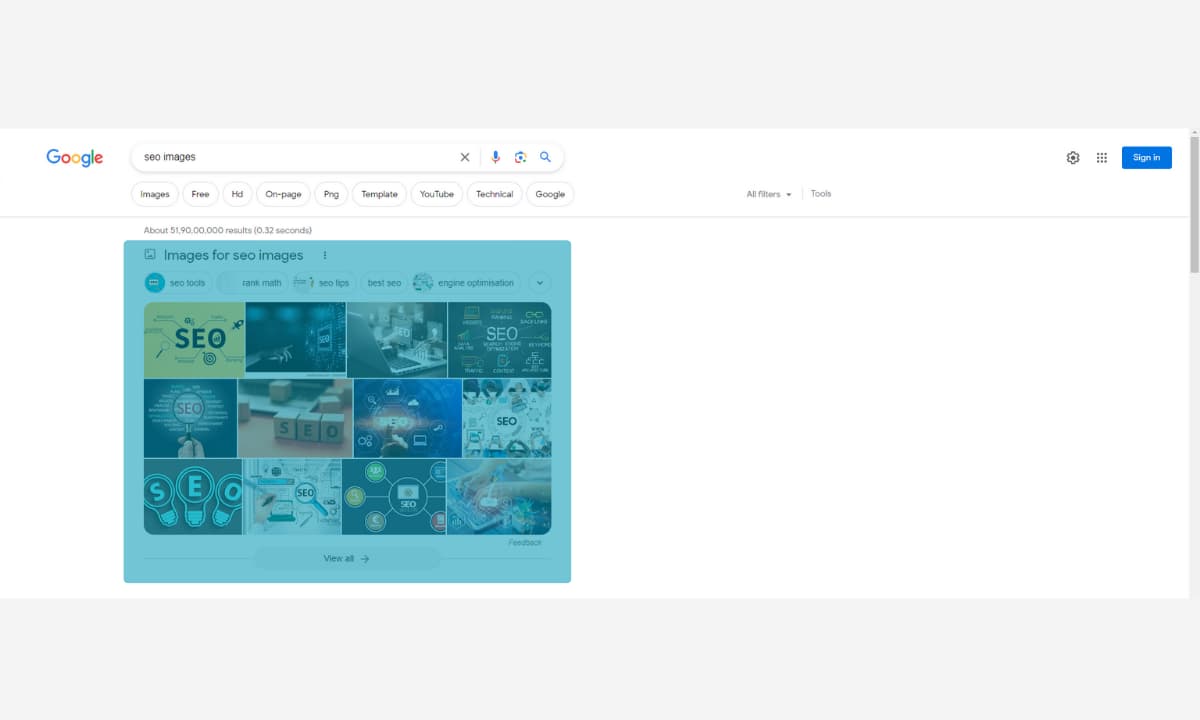
Task: Open the overhead team desk SEO thumbnail
Action: point(507,418)
